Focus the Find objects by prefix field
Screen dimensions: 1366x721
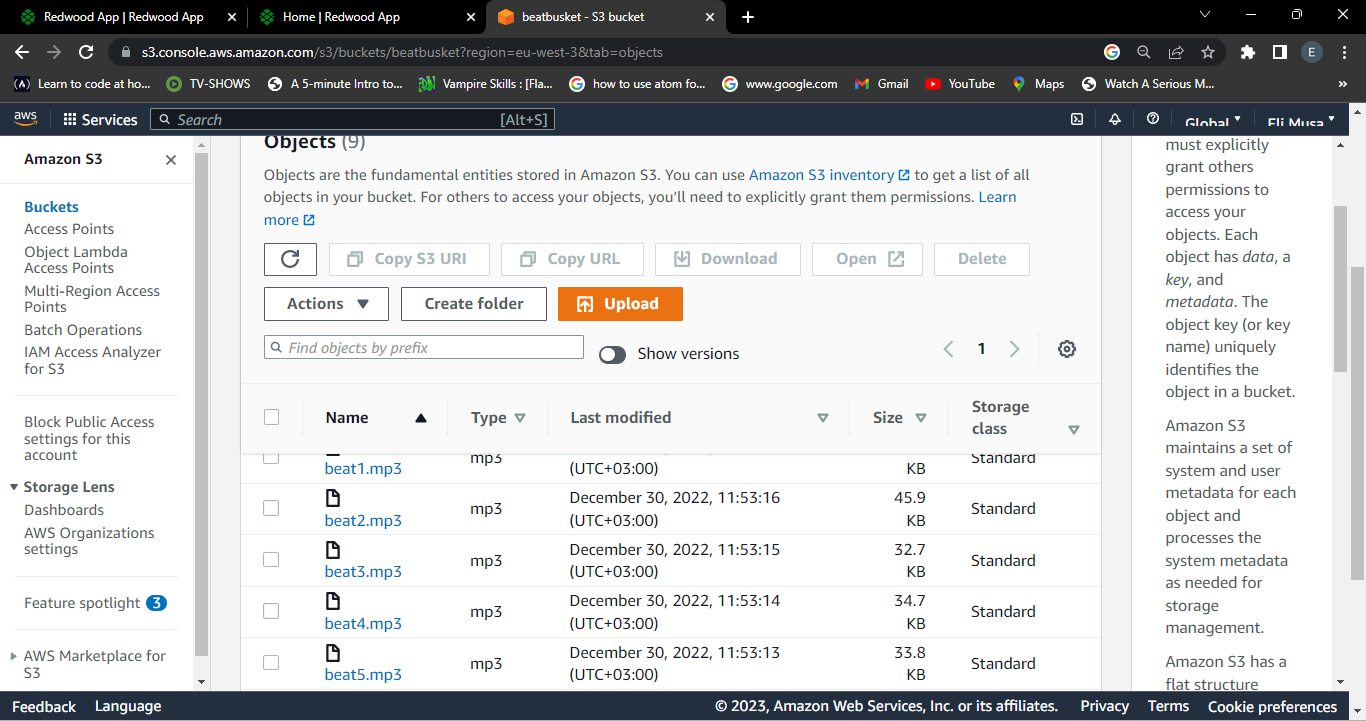click(x=424, y=347)
